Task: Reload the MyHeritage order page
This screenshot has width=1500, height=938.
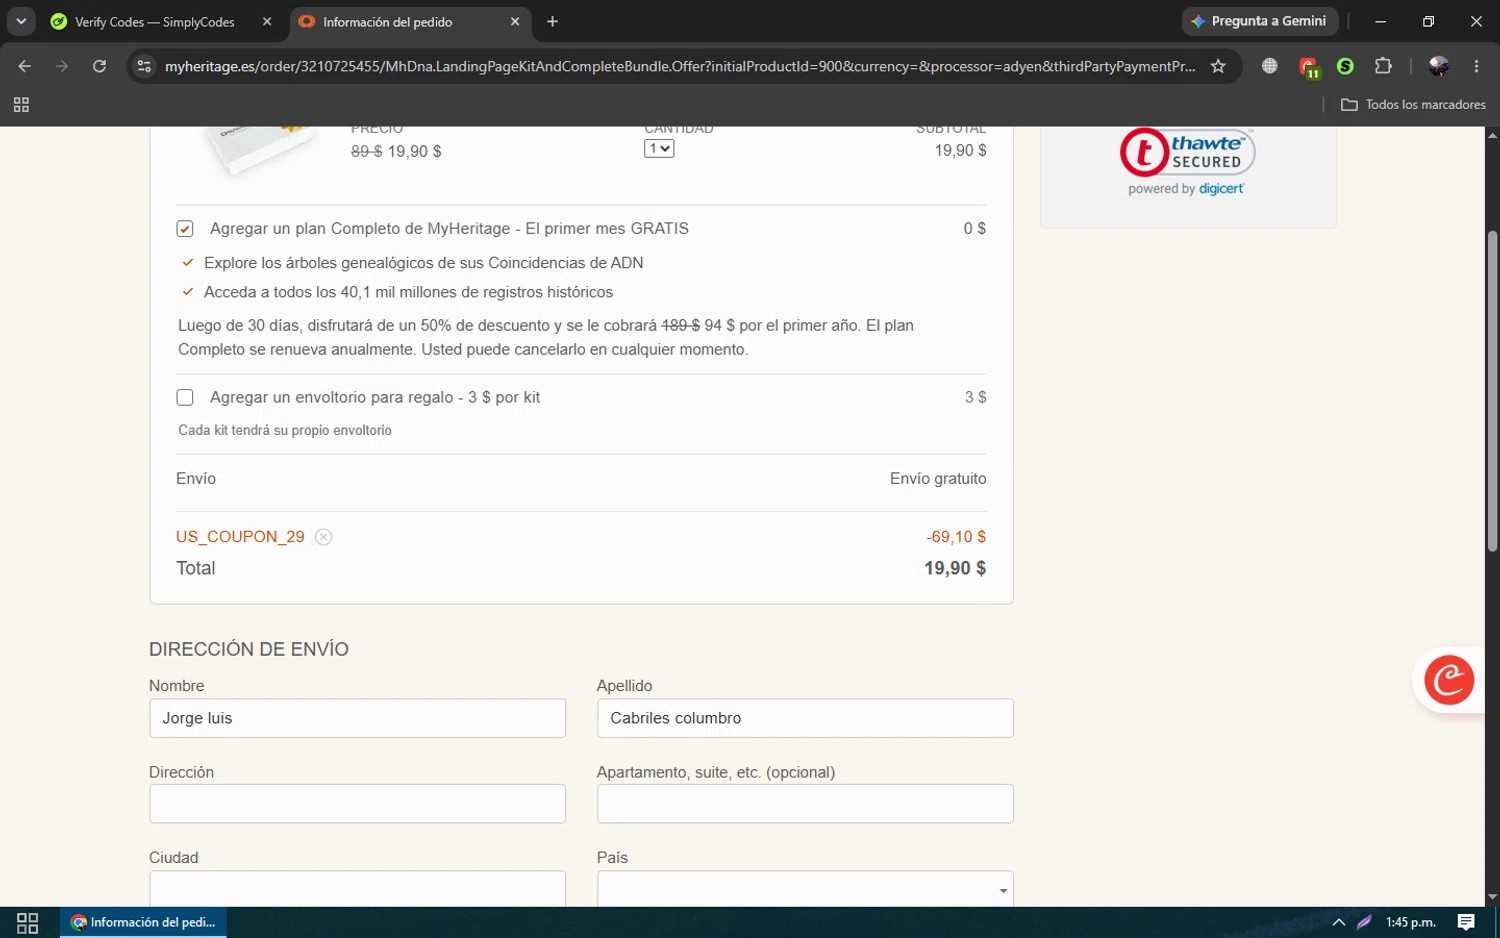Action: coord(99,66)
